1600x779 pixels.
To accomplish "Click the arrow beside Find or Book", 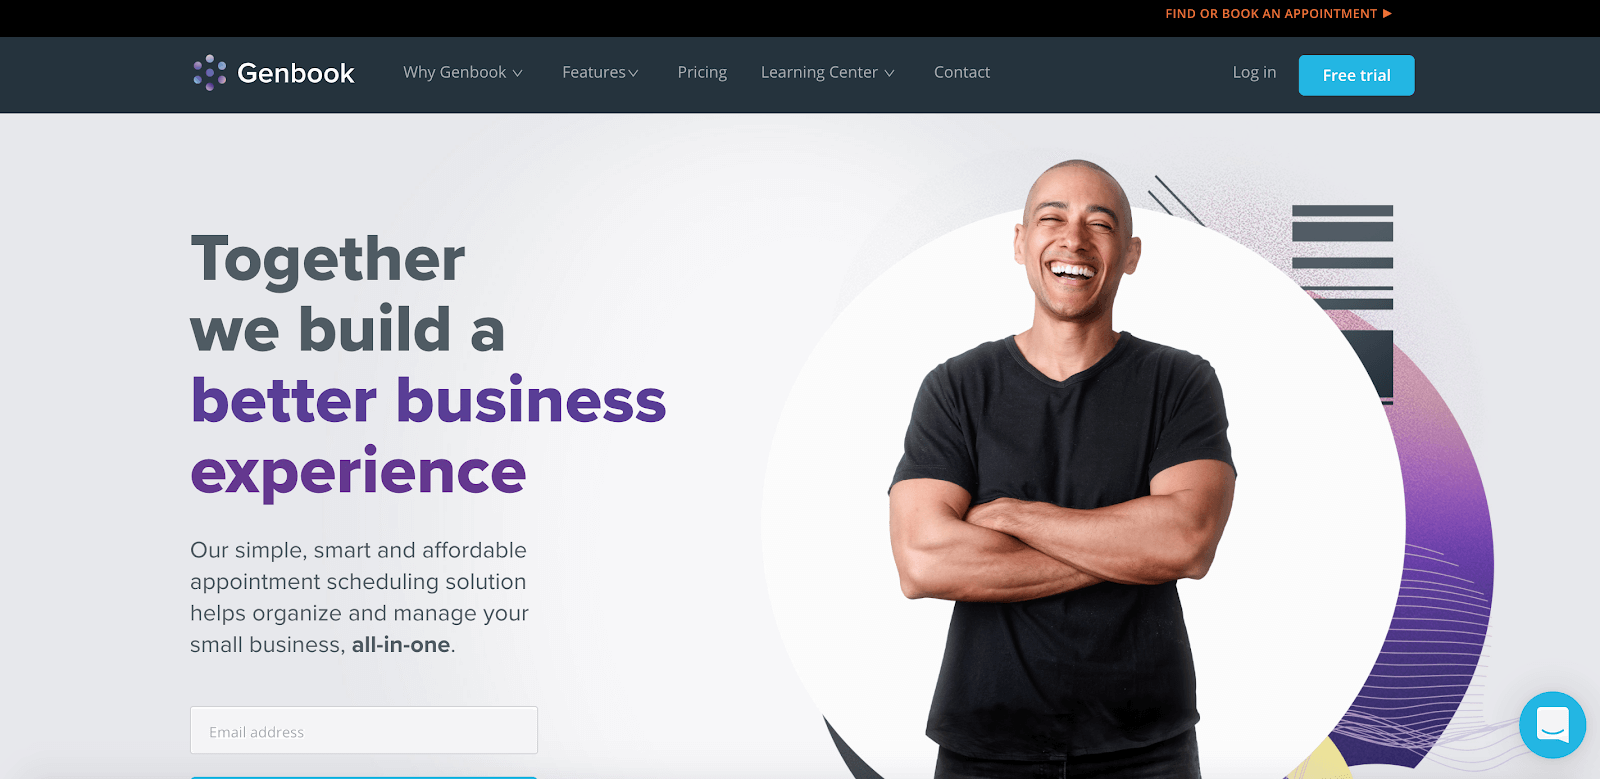I will pos(1387,14).
